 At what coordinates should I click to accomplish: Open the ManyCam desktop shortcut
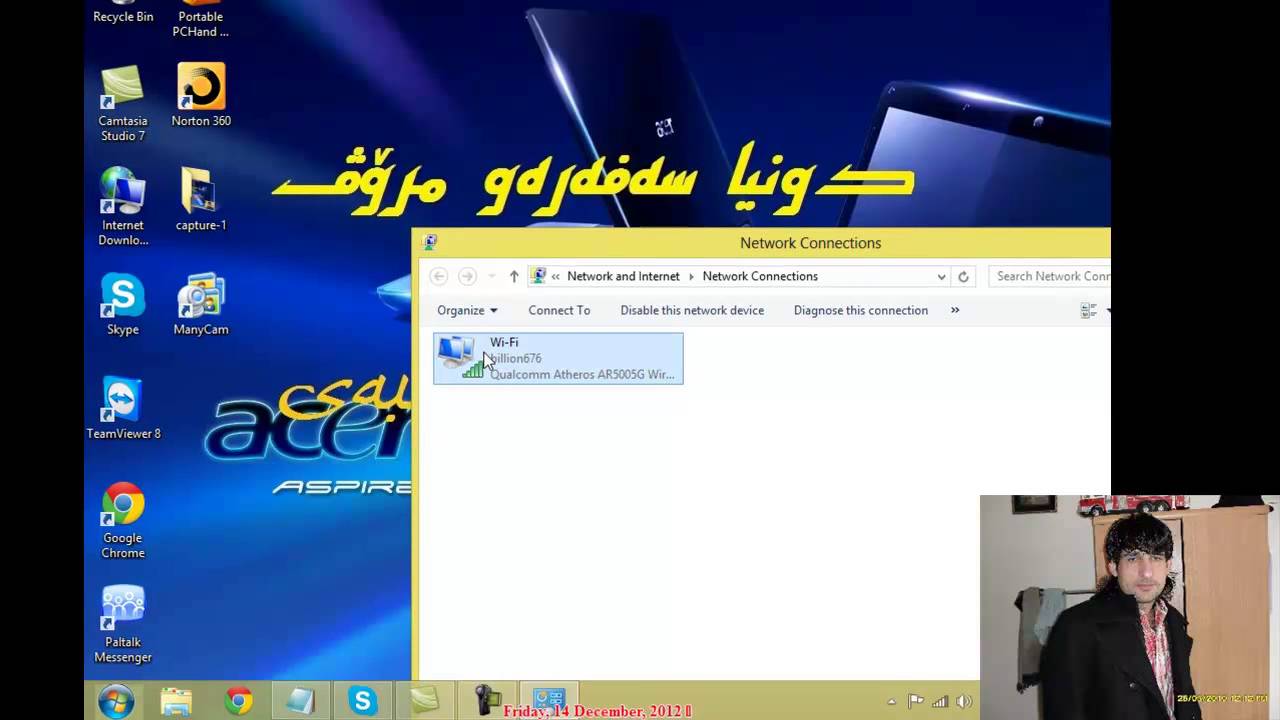[x=201, y=304]
